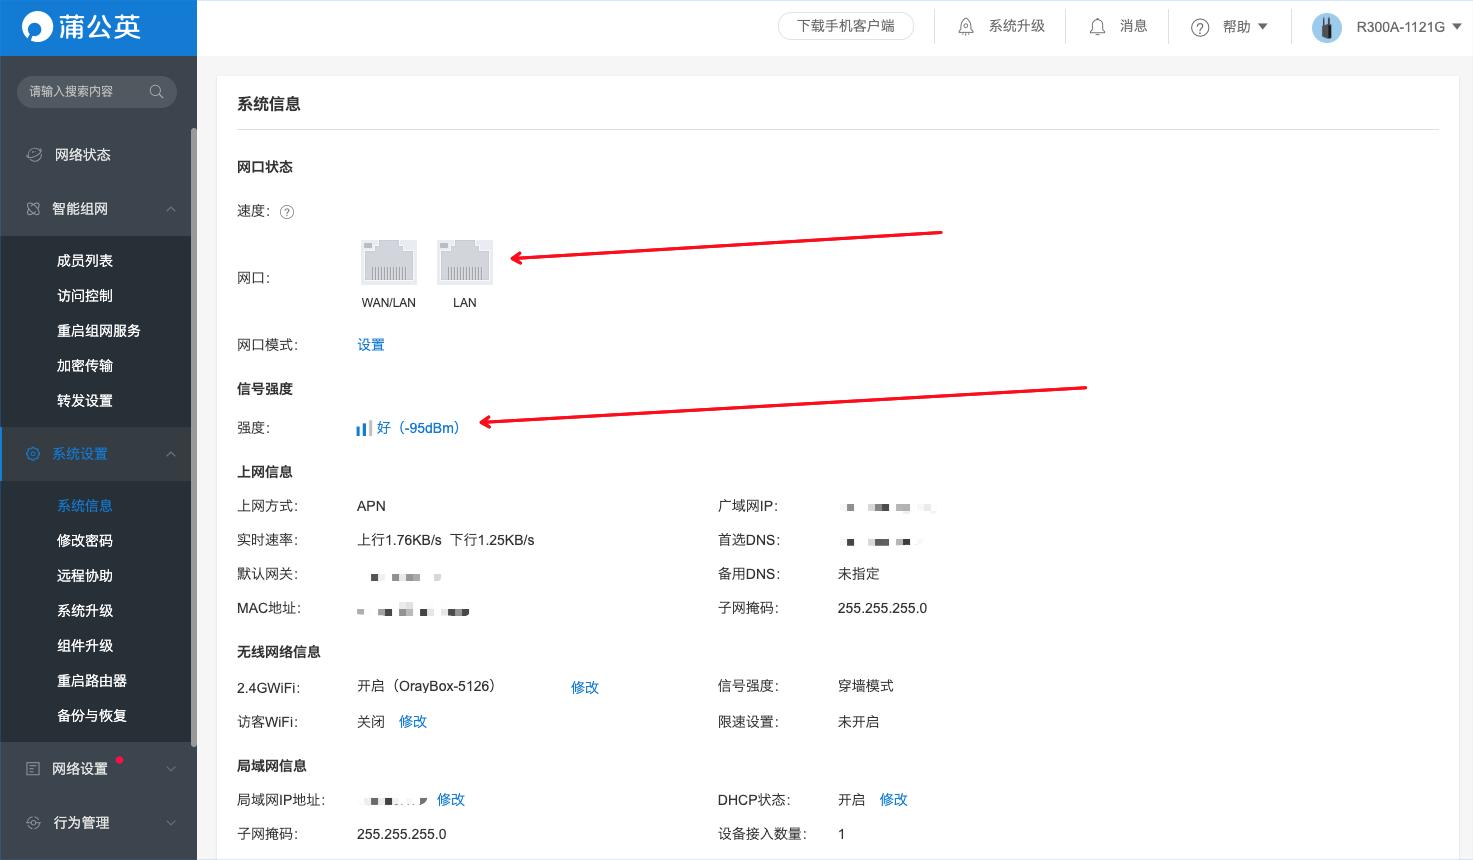
Task: Click the 行为管理 sidebar icon
Action: pos(33,822)
